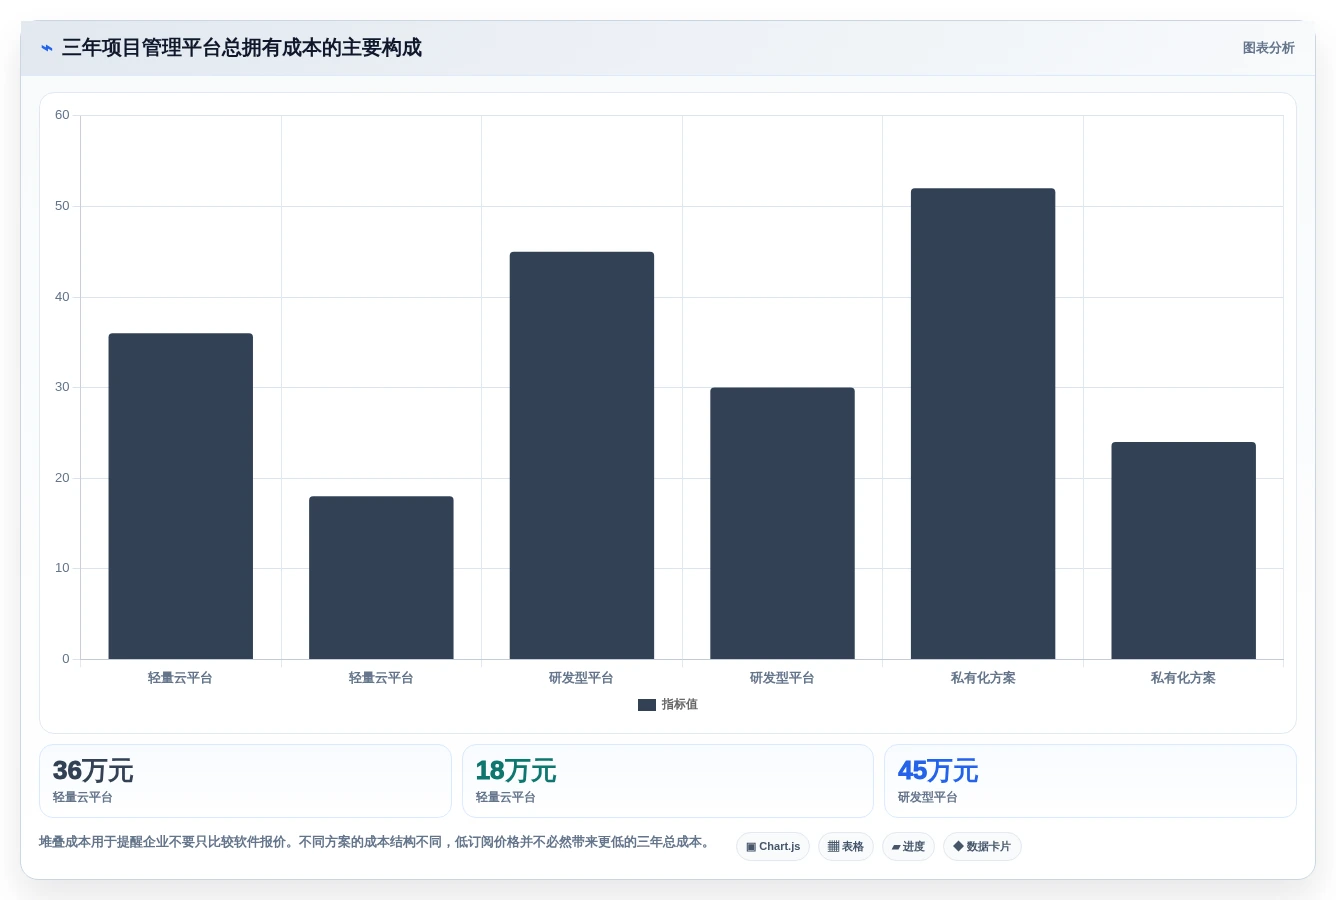This screenshot has width=1336, height=900.
Task: Click the tallest bar valued 52
Action: (x=983, y=424)
